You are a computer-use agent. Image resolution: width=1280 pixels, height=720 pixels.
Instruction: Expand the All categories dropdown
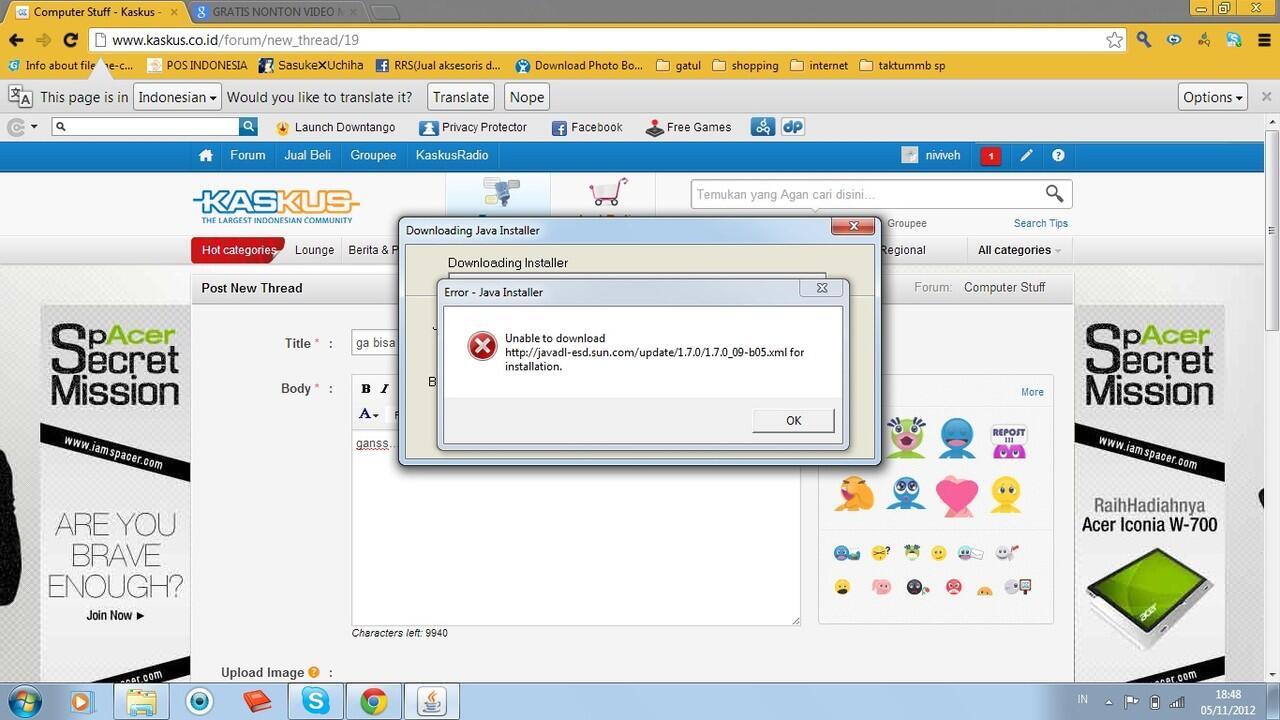click(x=1019, y=250)
